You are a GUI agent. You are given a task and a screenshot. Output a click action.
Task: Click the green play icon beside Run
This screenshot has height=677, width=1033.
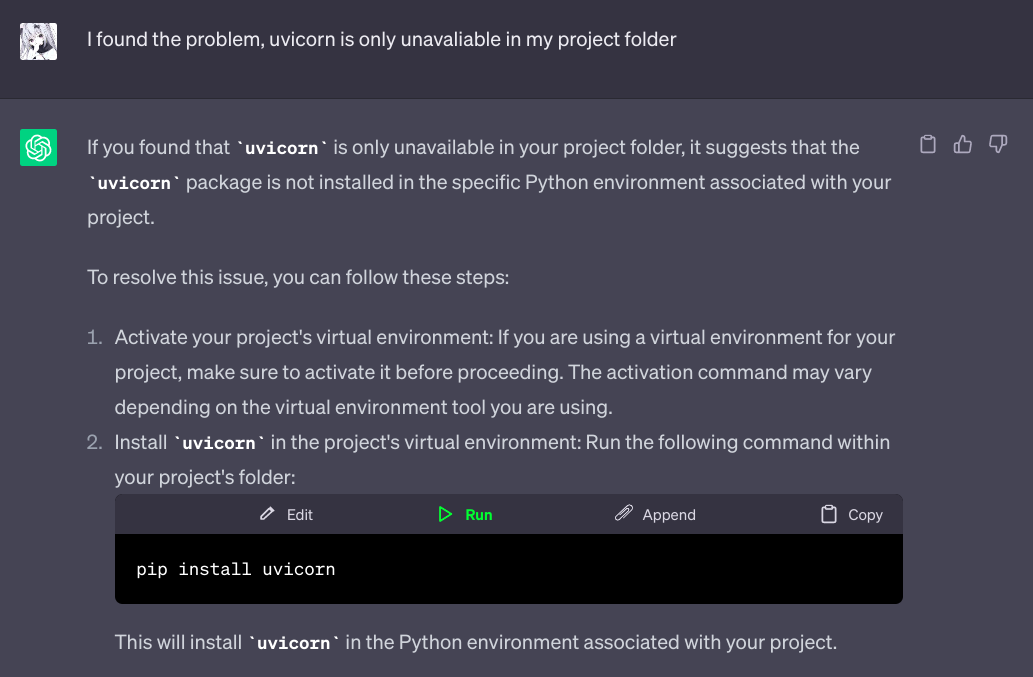445,514
